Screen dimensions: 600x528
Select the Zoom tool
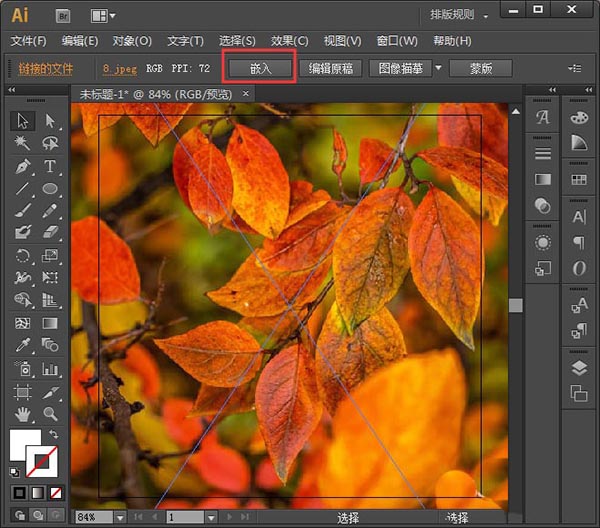click(50, 414)
